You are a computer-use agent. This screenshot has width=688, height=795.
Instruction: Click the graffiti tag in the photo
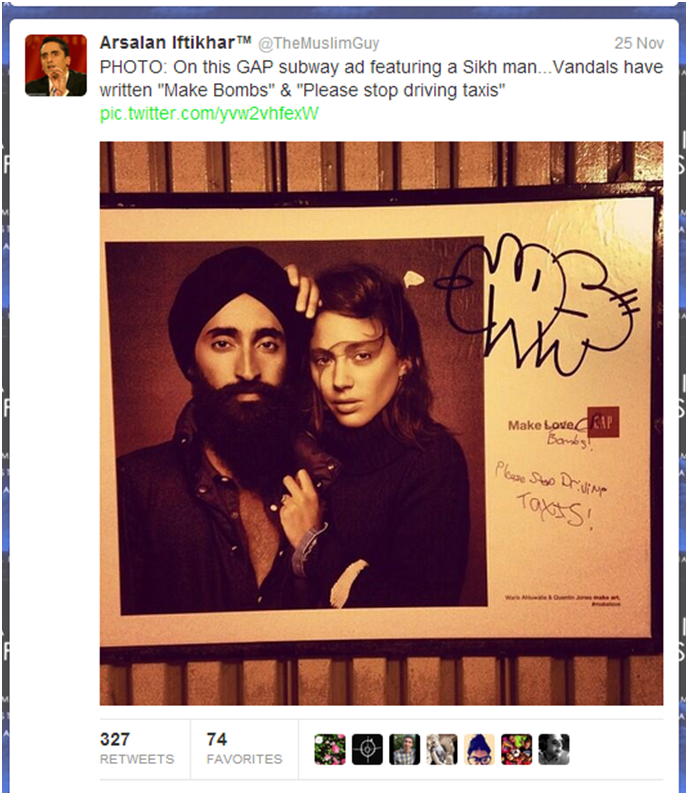(537, 304)
